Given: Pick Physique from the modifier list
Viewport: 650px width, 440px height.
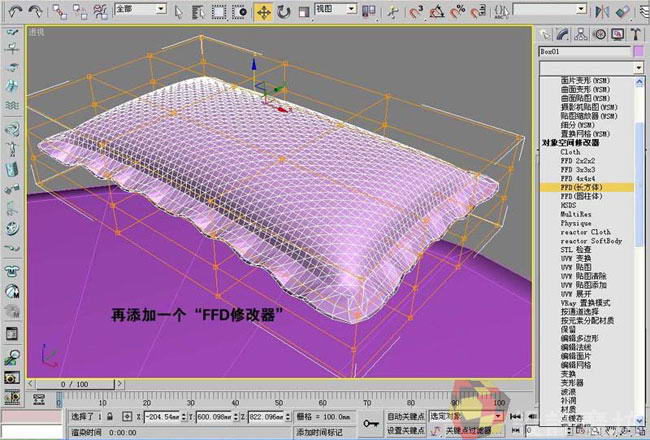Looking at the screenshot, I should tap(576, 223).
